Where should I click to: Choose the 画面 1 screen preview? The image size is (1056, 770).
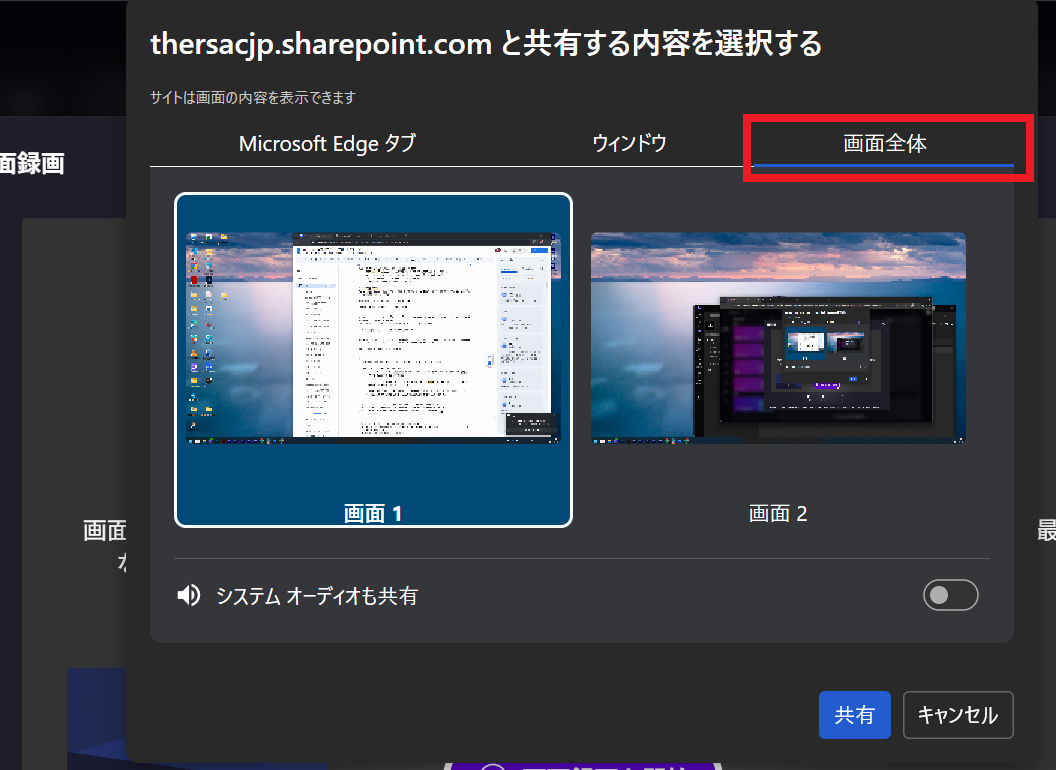point(373,358)
